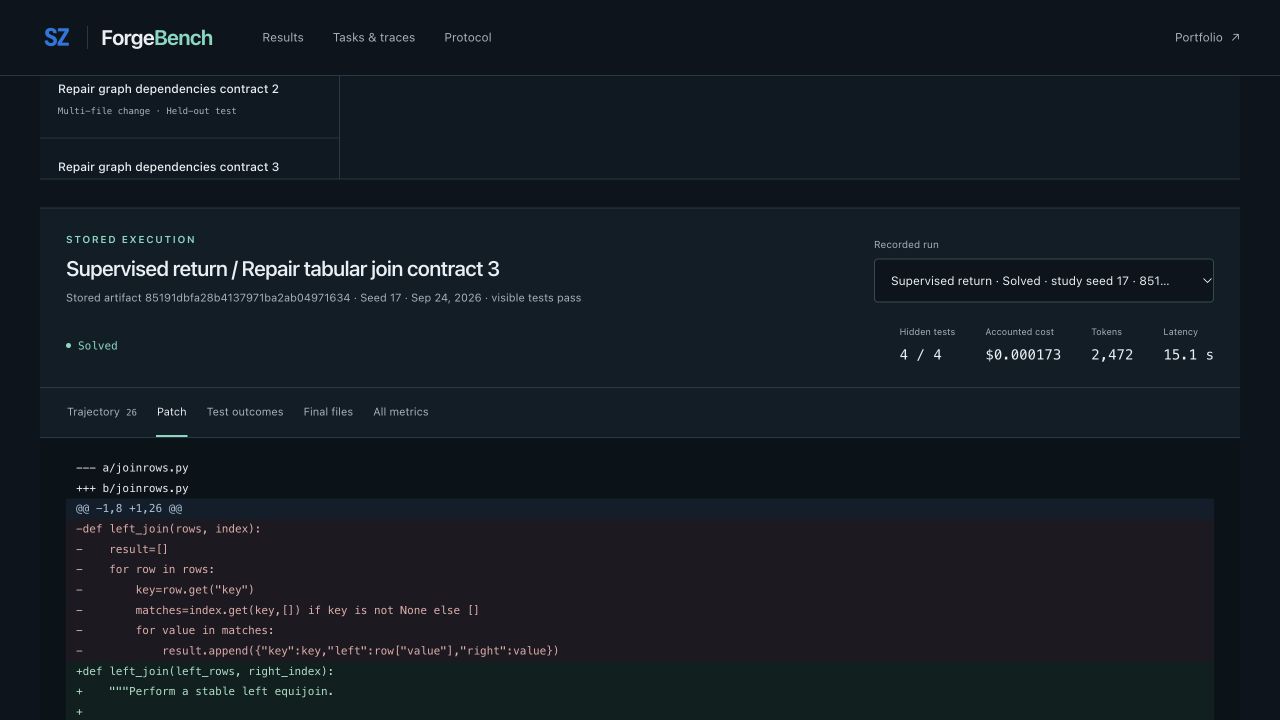Switch to the Final files tab
This screenshot has width=1280, height=720.
pyautogui.click(x=328, y=412)
